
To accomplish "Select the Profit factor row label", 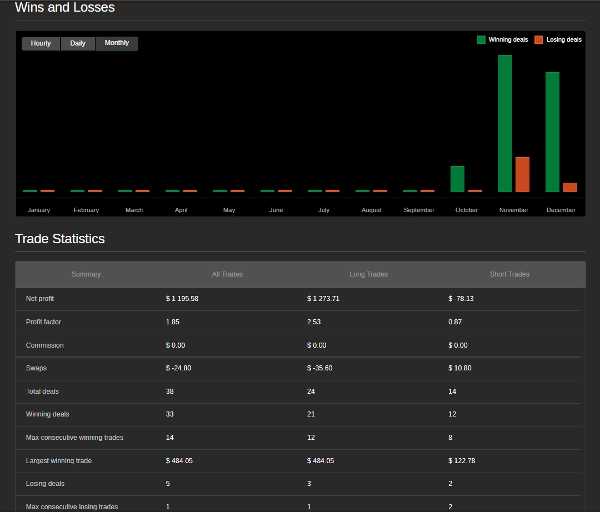I will 44,322.
